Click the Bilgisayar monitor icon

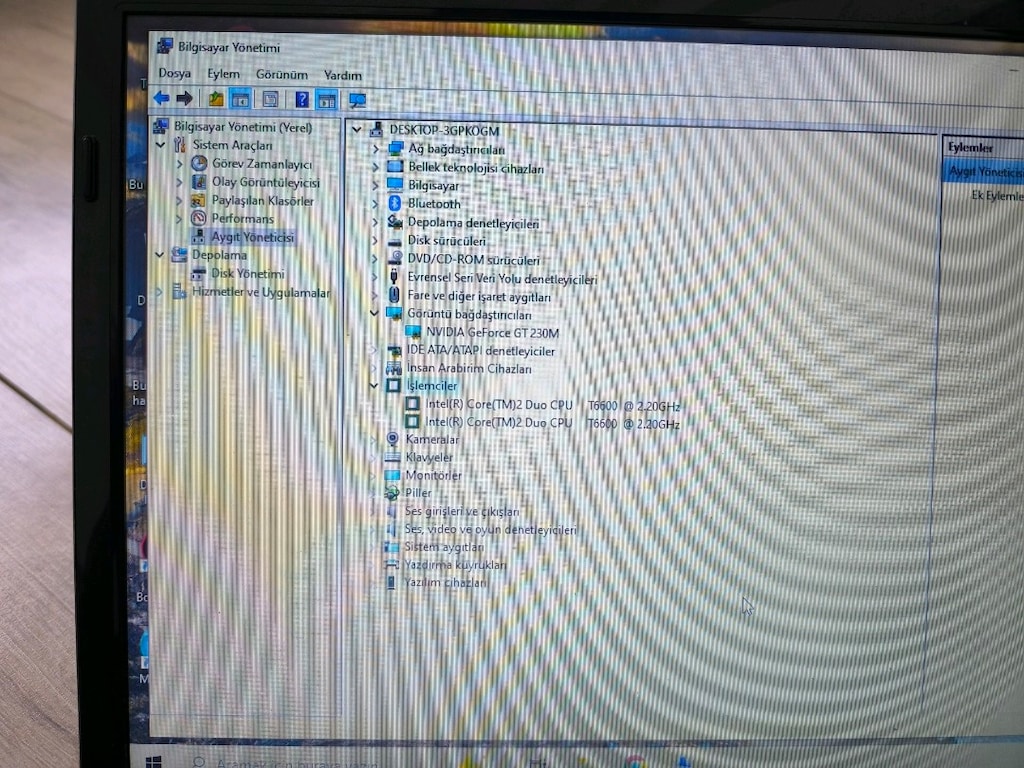click(395, 185)
